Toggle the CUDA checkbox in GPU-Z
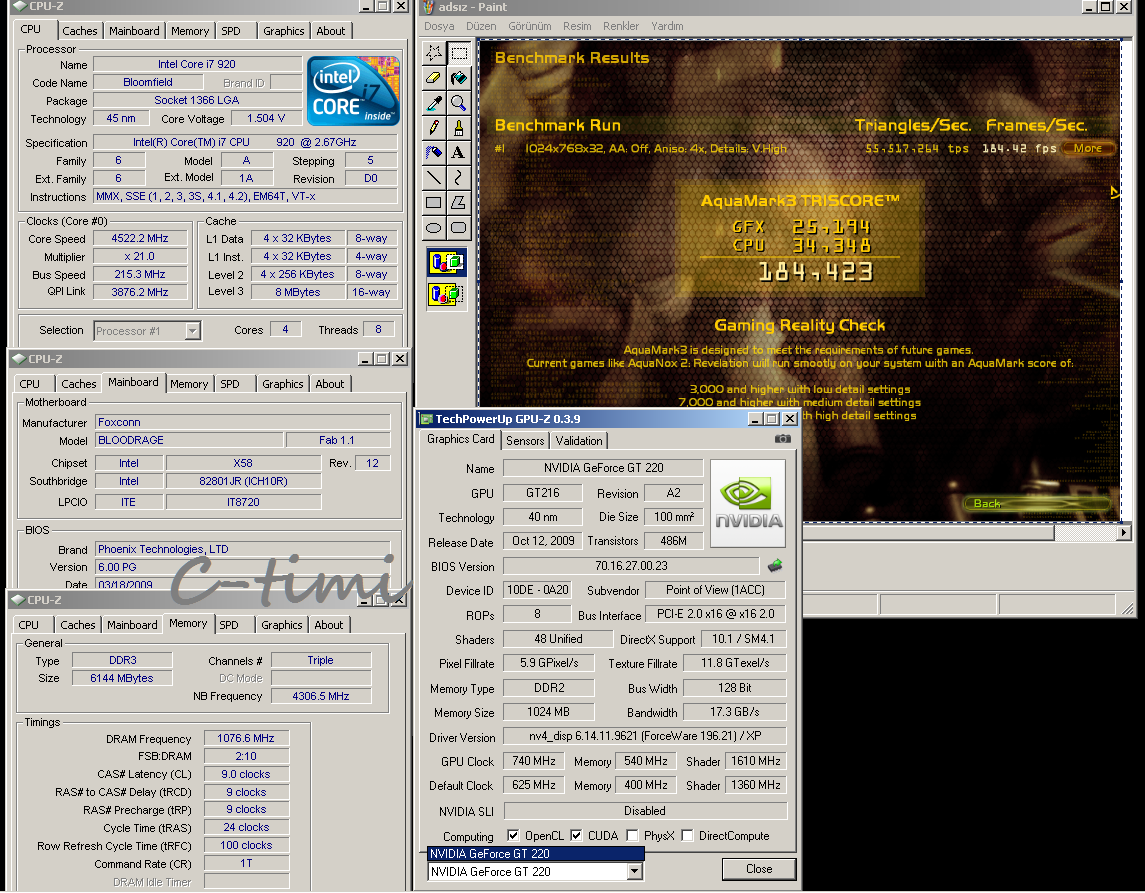This screenshot has height=893, width=1145. tap(577, 835)
